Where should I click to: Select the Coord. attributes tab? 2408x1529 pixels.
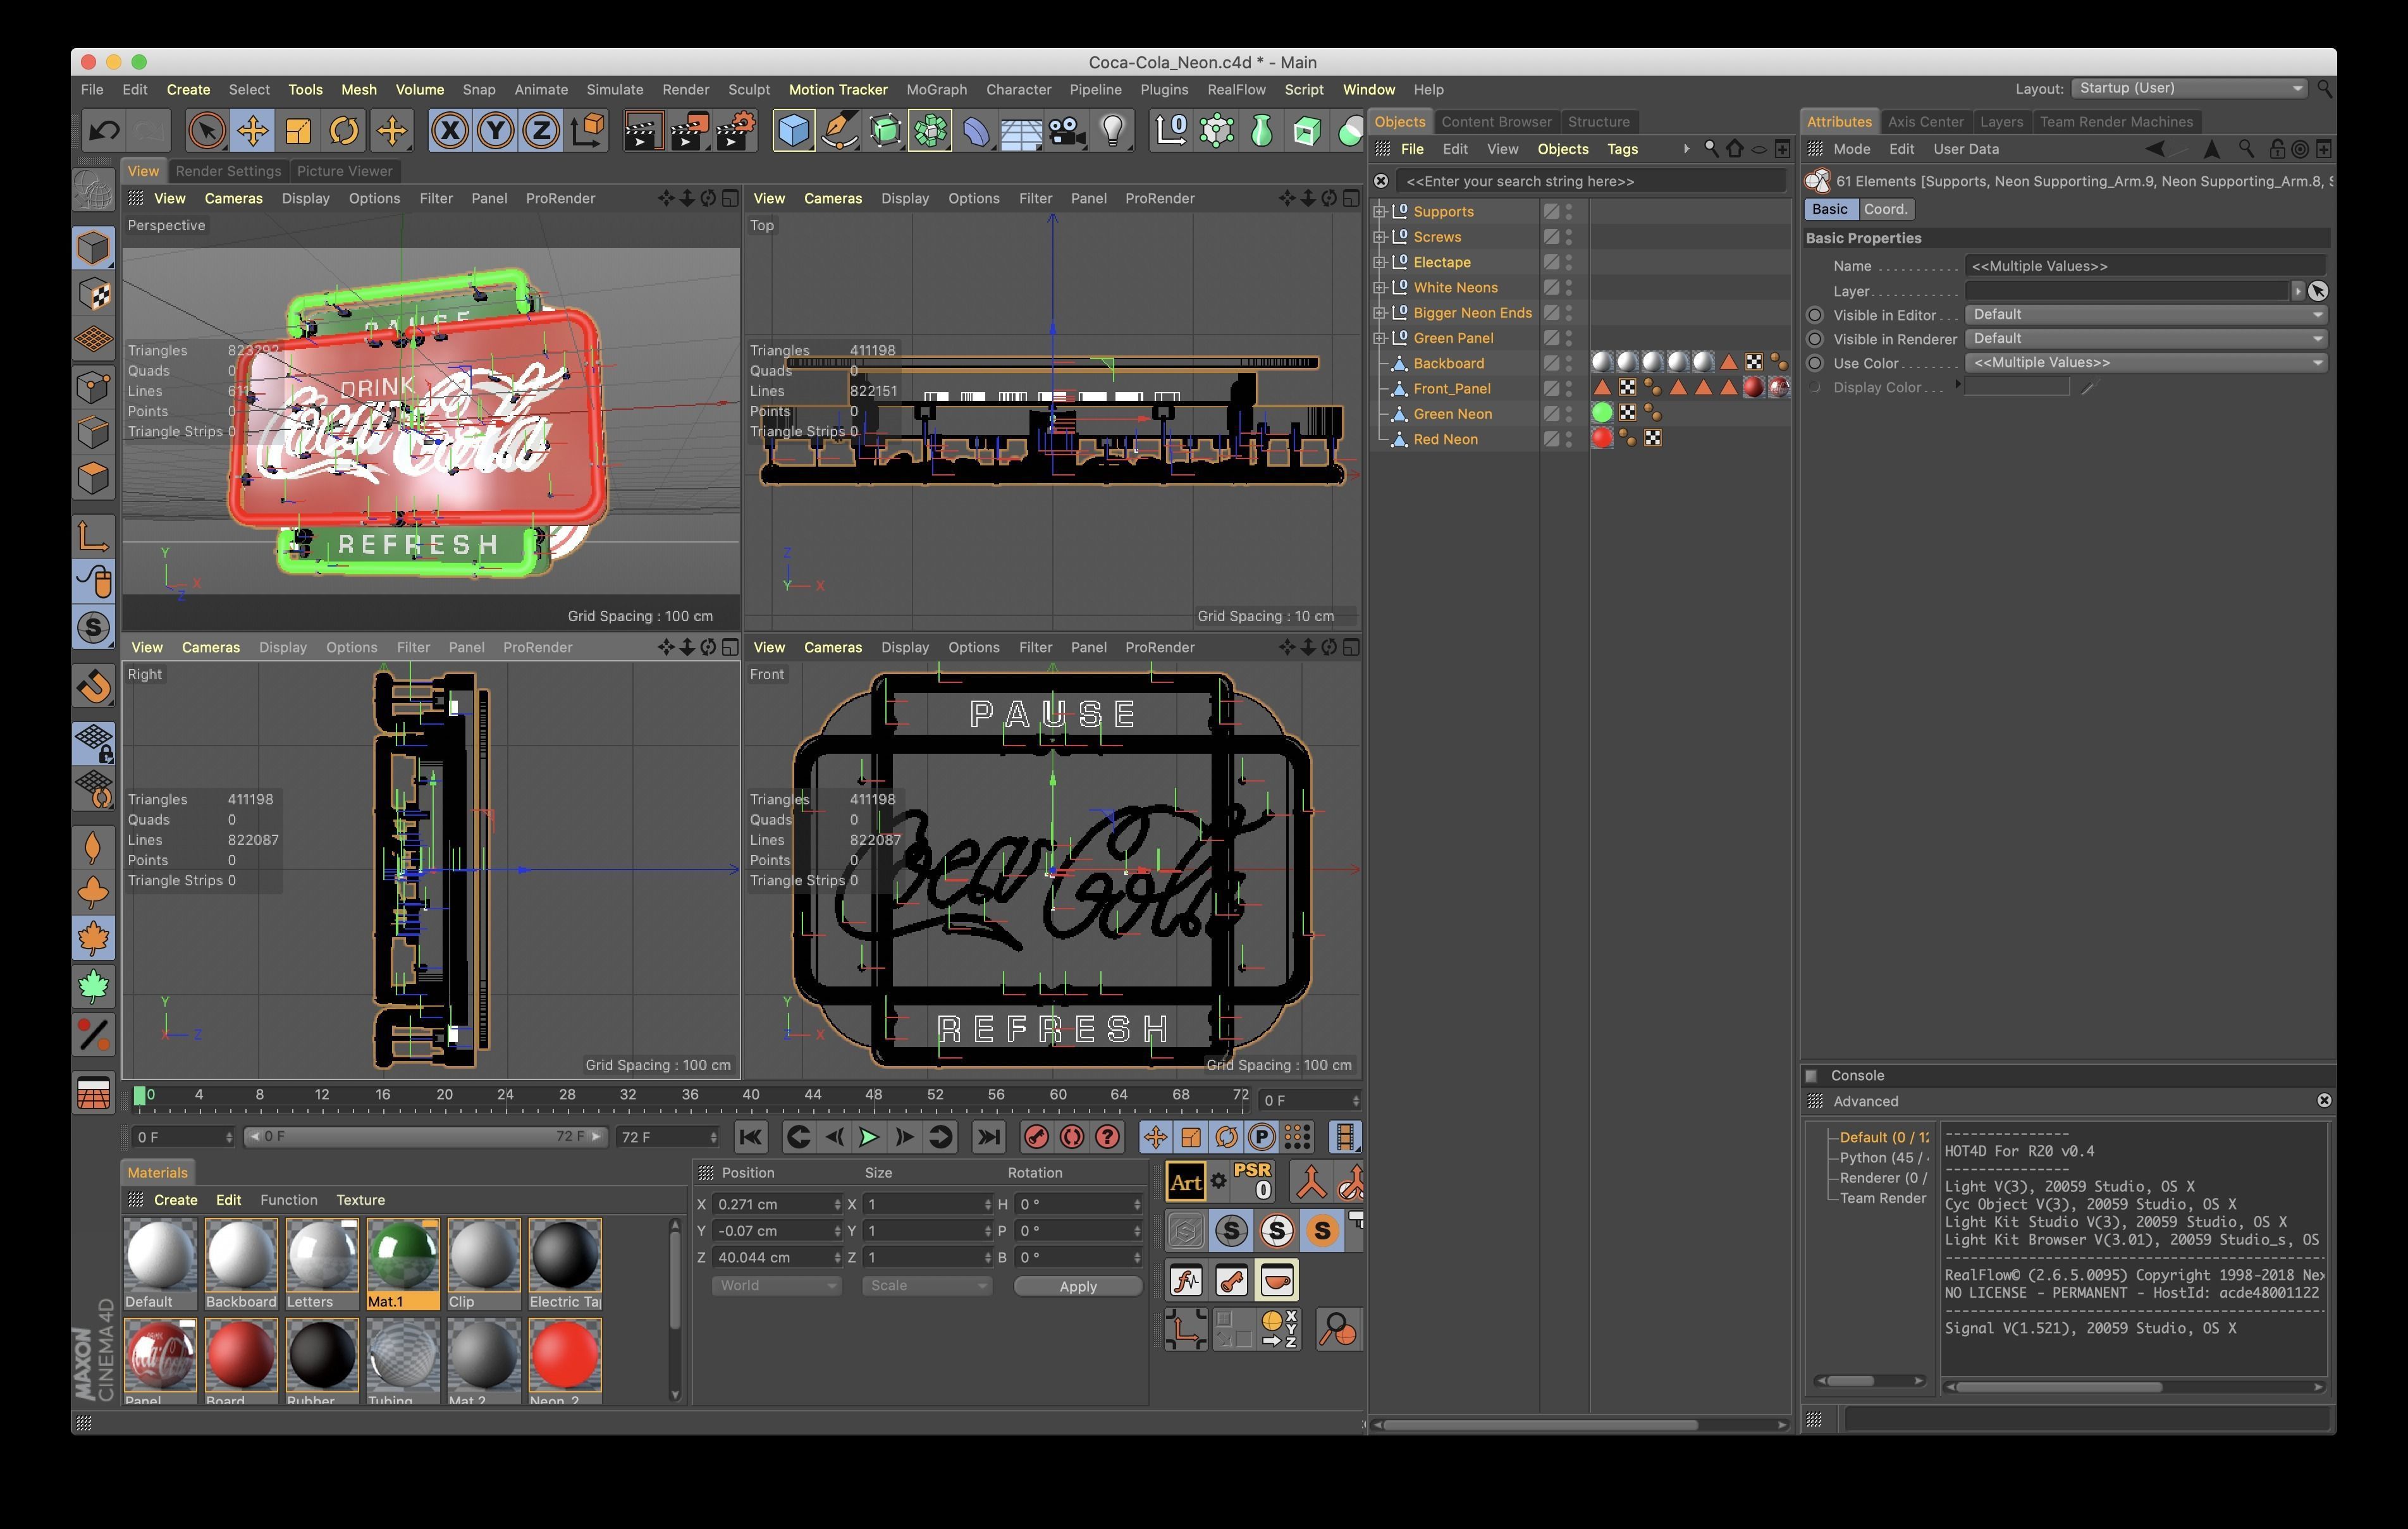1885,209
